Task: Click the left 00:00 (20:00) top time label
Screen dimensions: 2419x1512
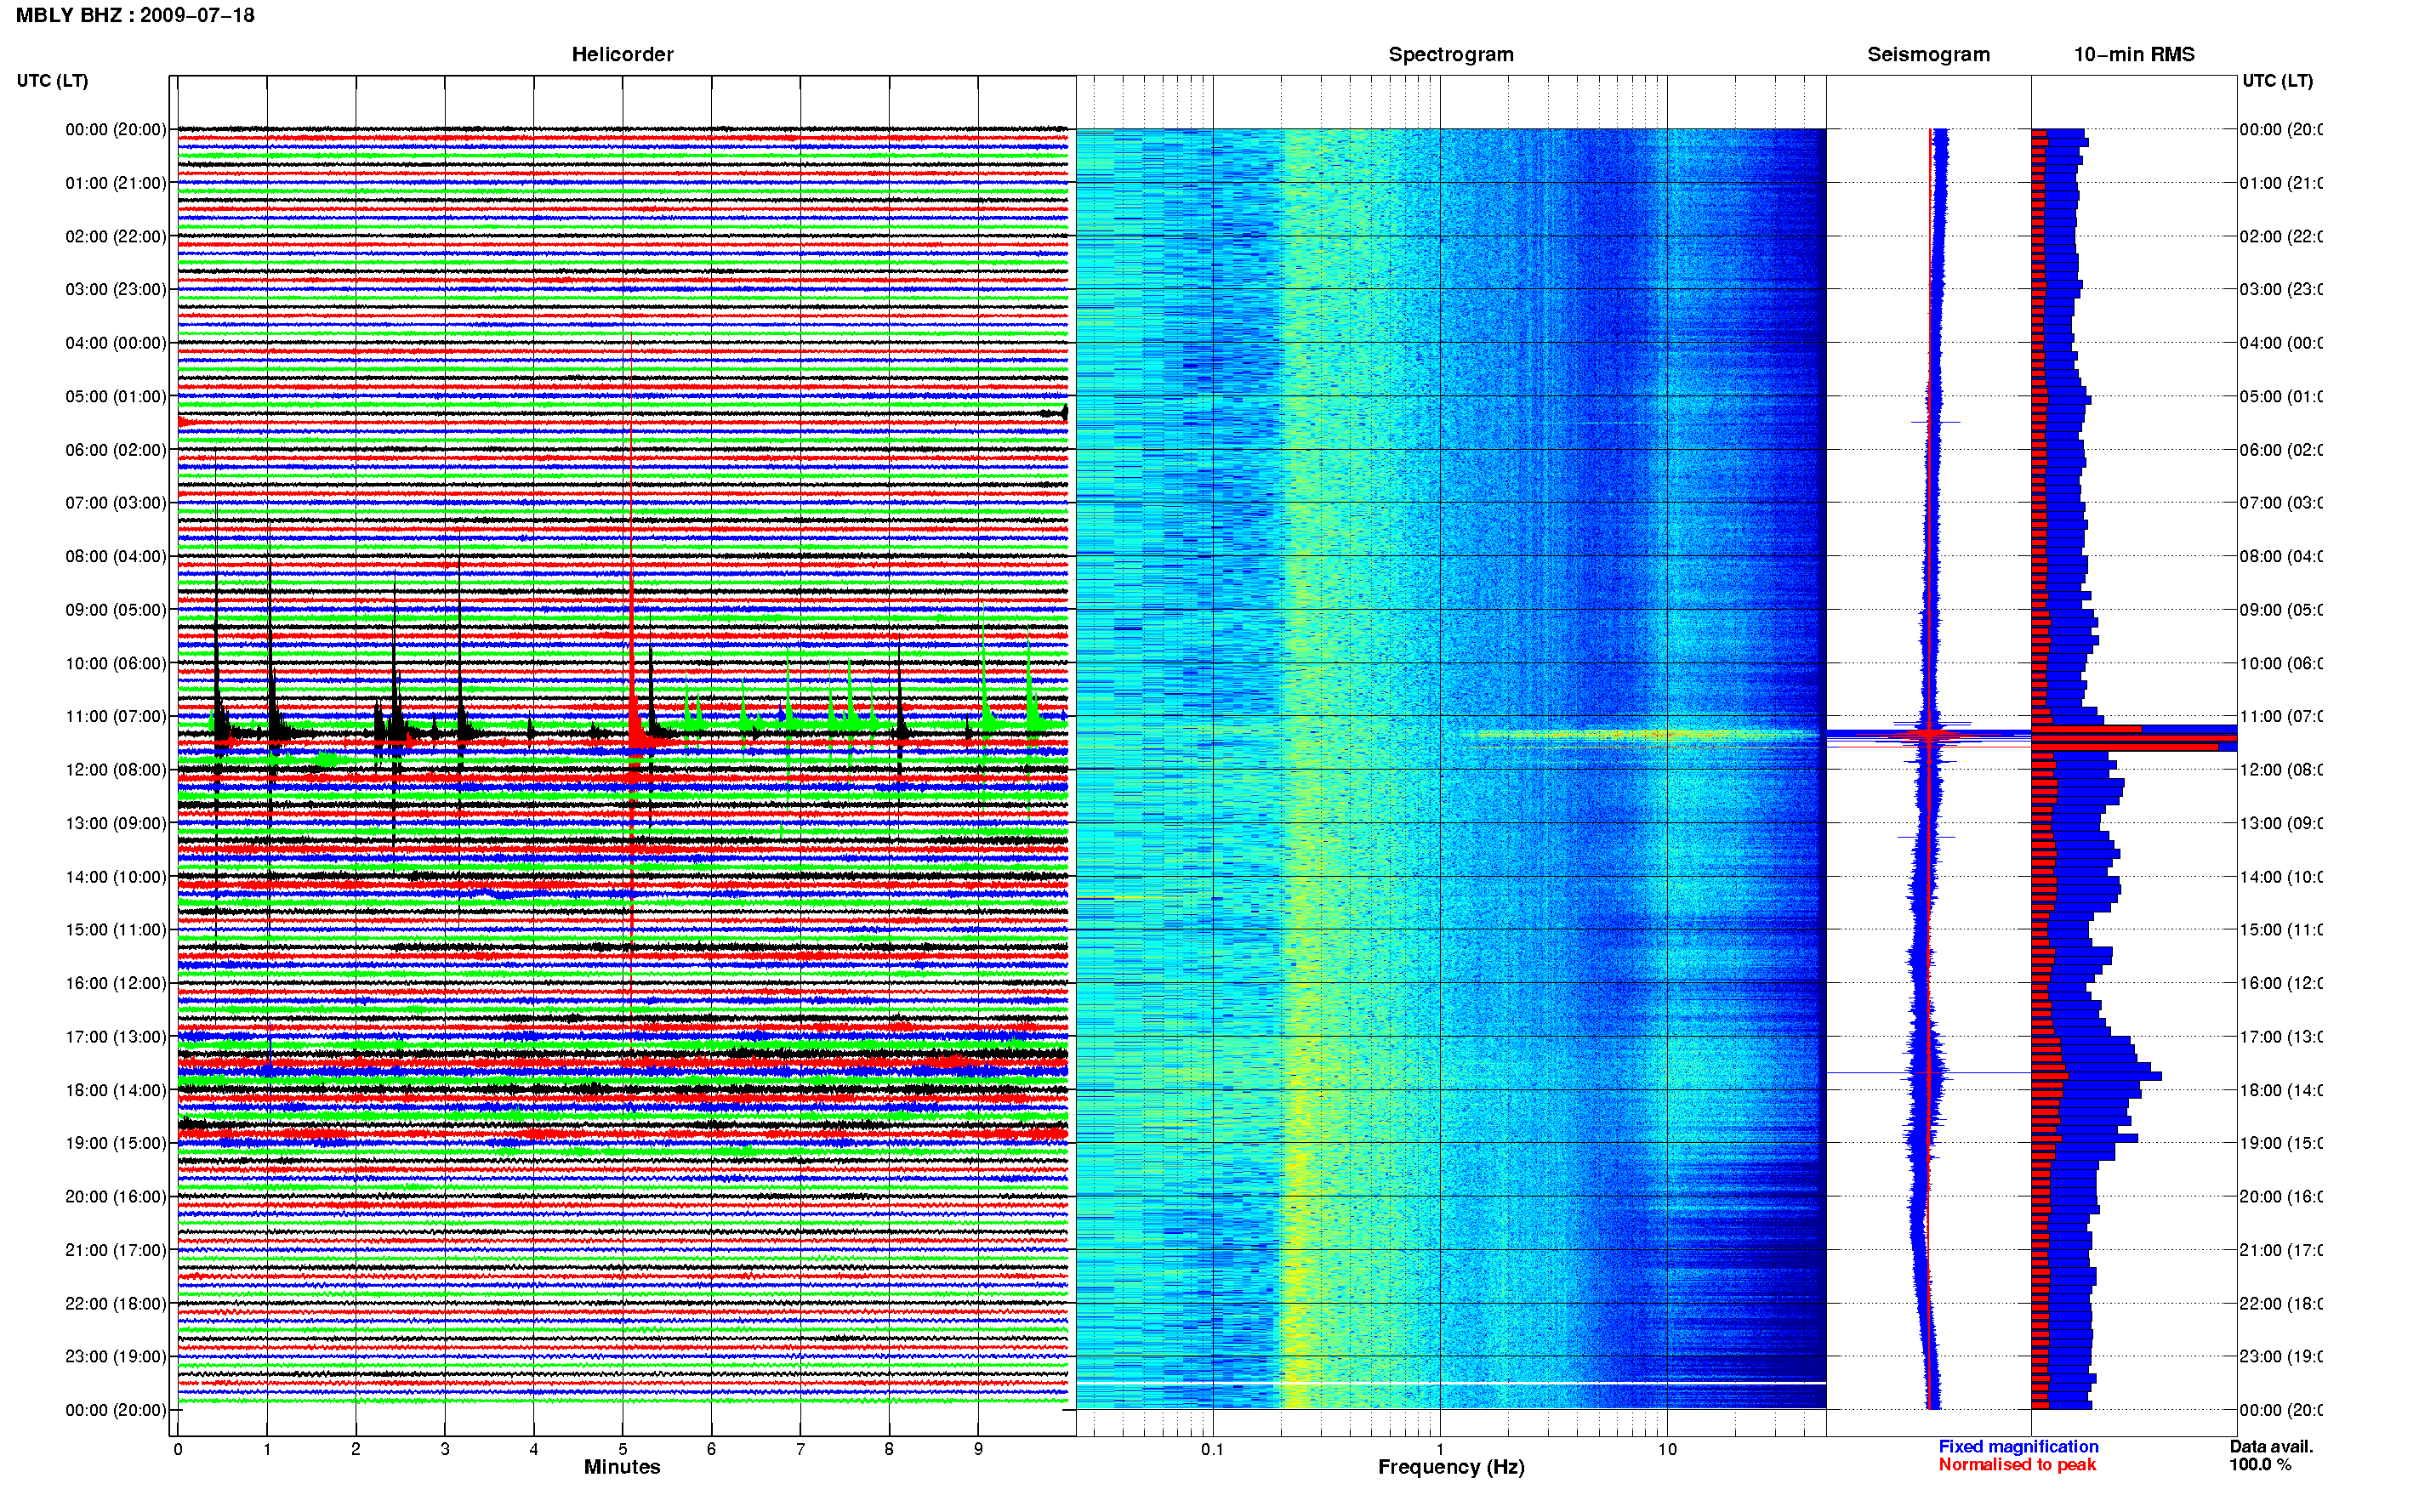Action: click(x=116, y=129)
